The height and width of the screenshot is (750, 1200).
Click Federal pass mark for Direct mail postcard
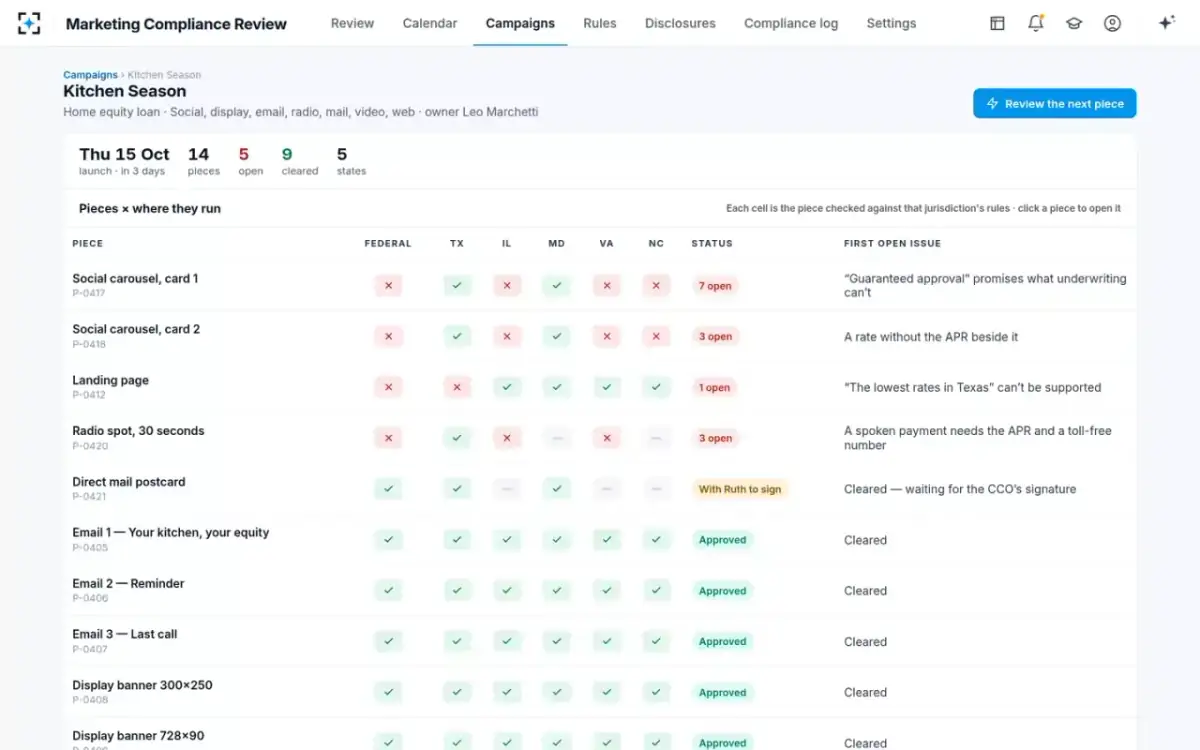point(388,489)
